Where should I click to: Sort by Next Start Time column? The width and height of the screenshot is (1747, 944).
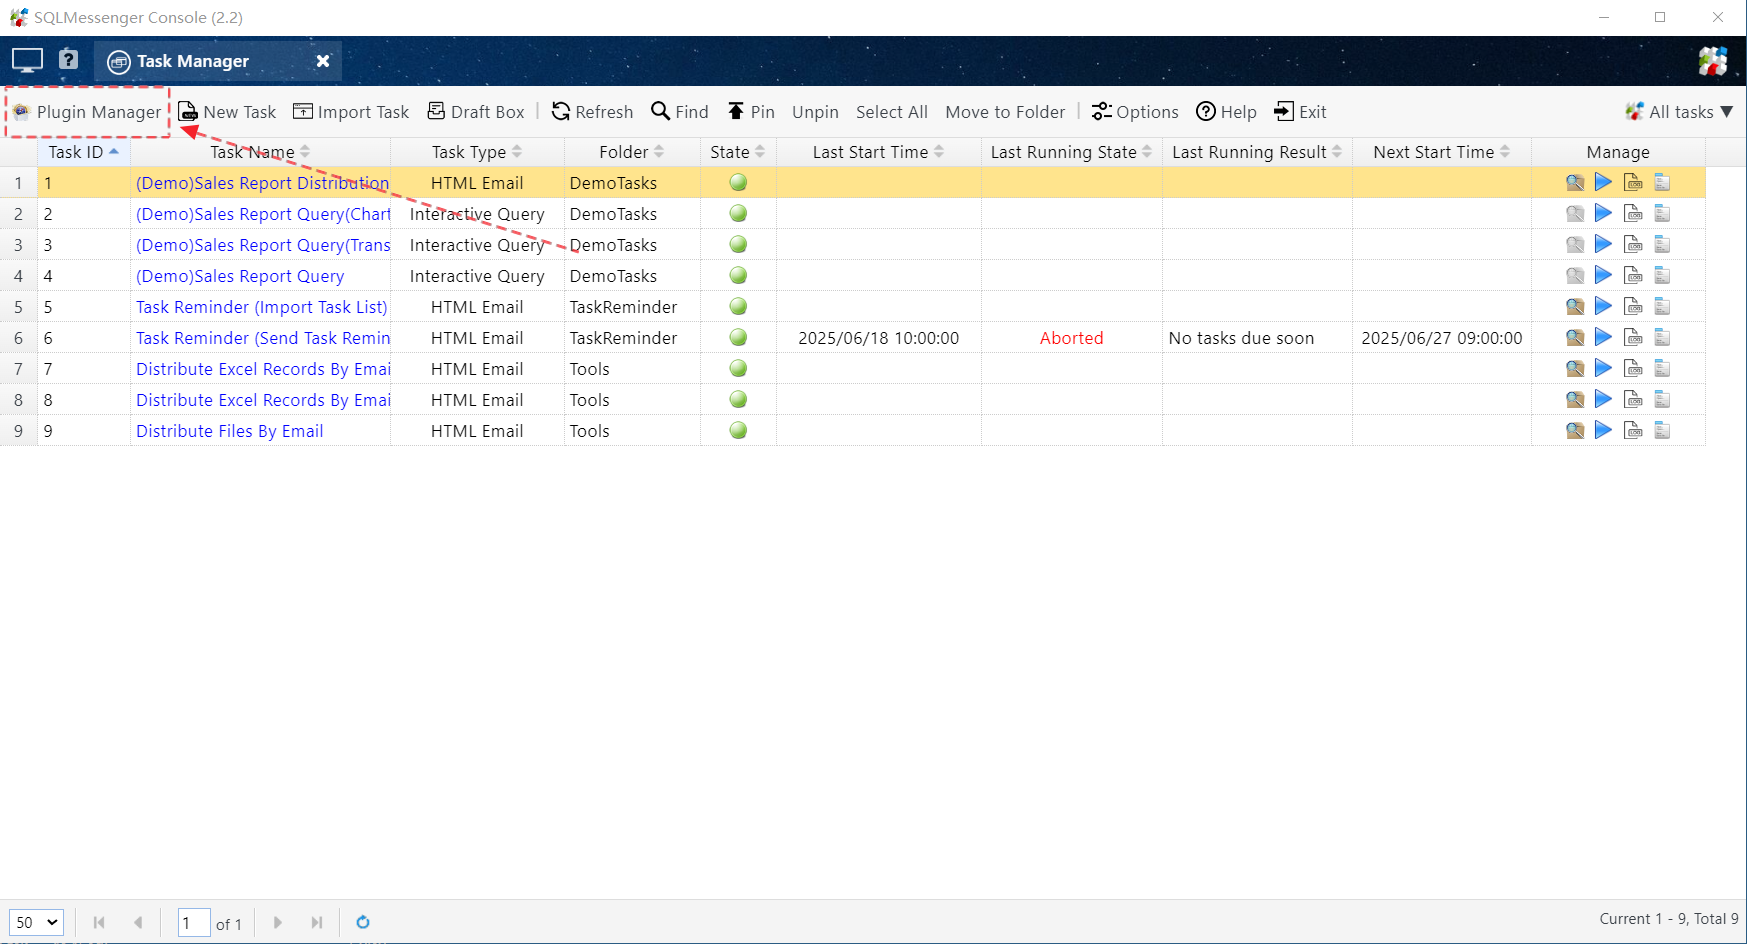click(x=1441, y=152)
